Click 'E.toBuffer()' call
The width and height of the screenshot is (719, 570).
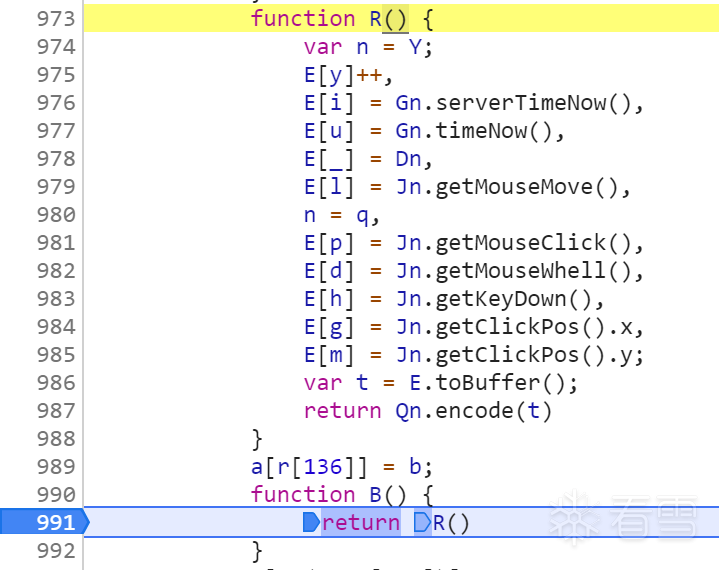tap(489, 383)
